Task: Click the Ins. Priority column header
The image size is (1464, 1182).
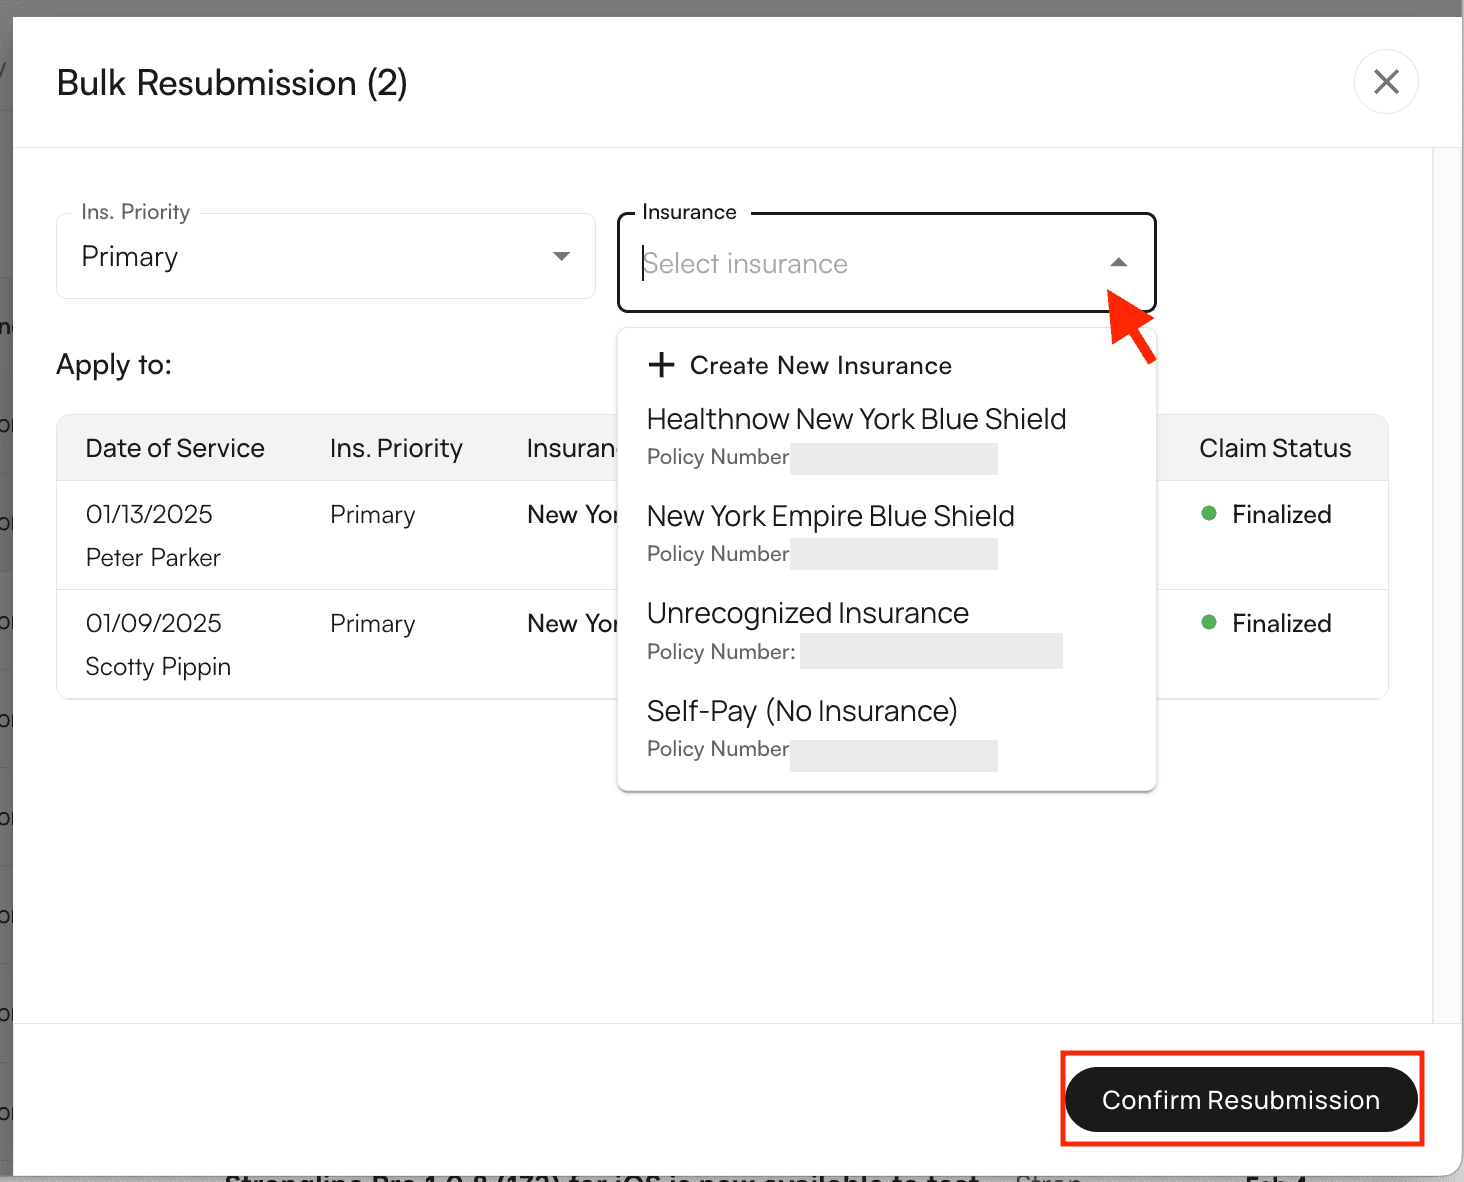Action: point(396,448)
